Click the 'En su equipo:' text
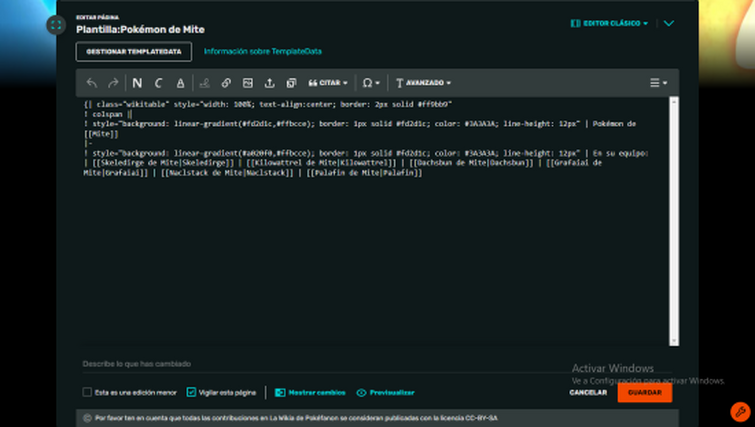755x427 pixels. coord(621,153)
